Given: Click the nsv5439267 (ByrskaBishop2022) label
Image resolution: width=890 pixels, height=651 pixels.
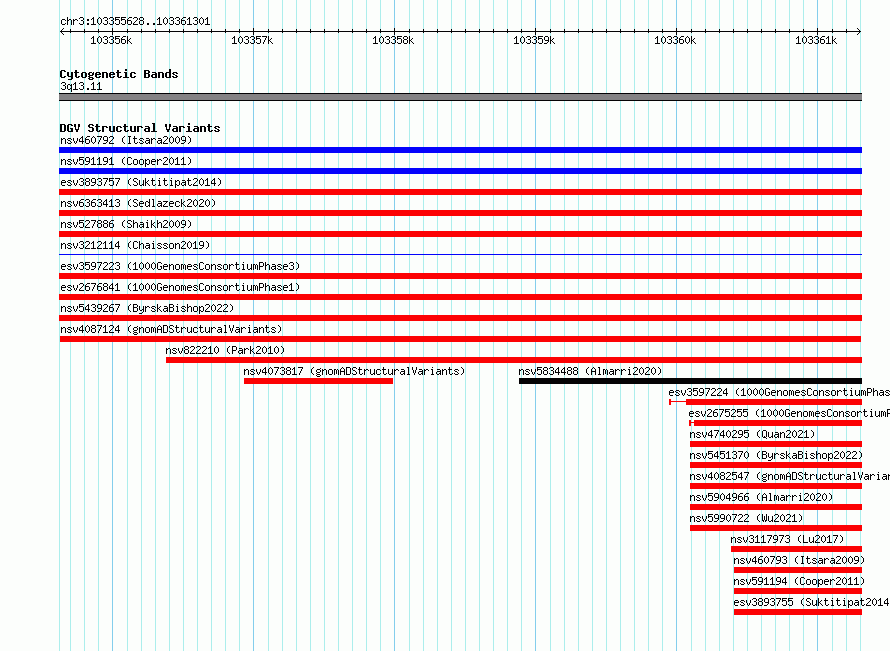Looking at the screenshot, I should point(147,308).
